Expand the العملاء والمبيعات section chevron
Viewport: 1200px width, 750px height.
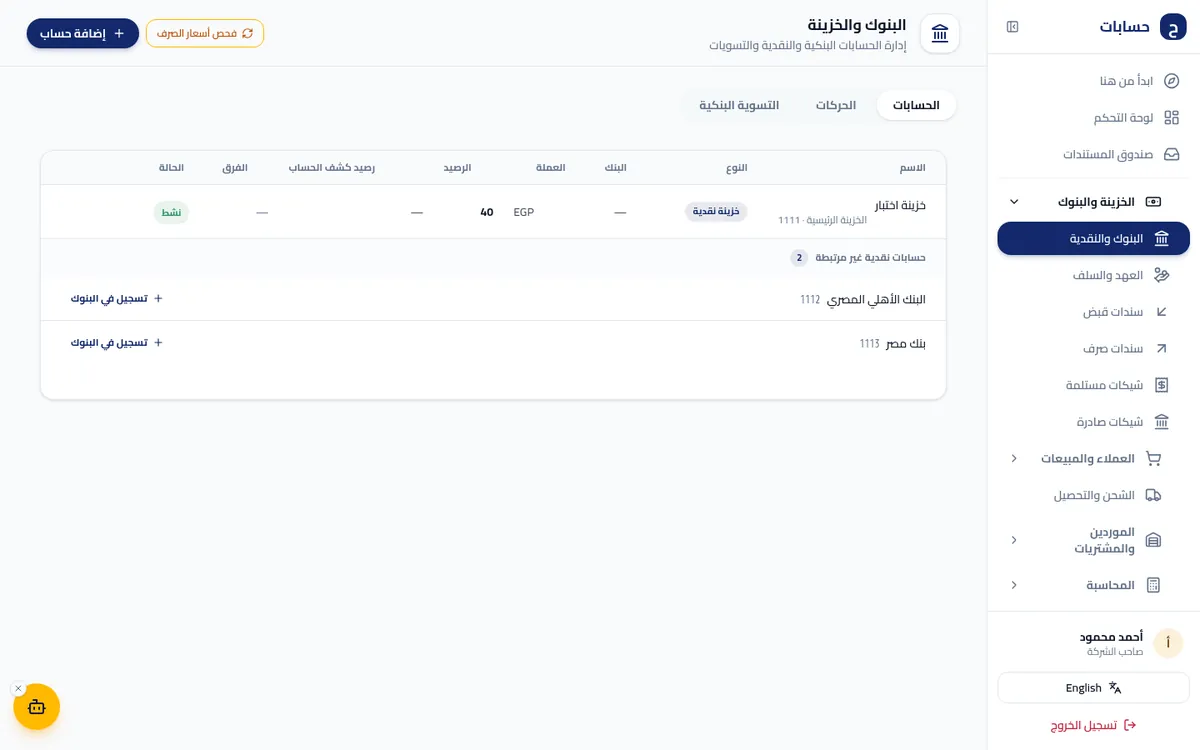pos(1014,459)
